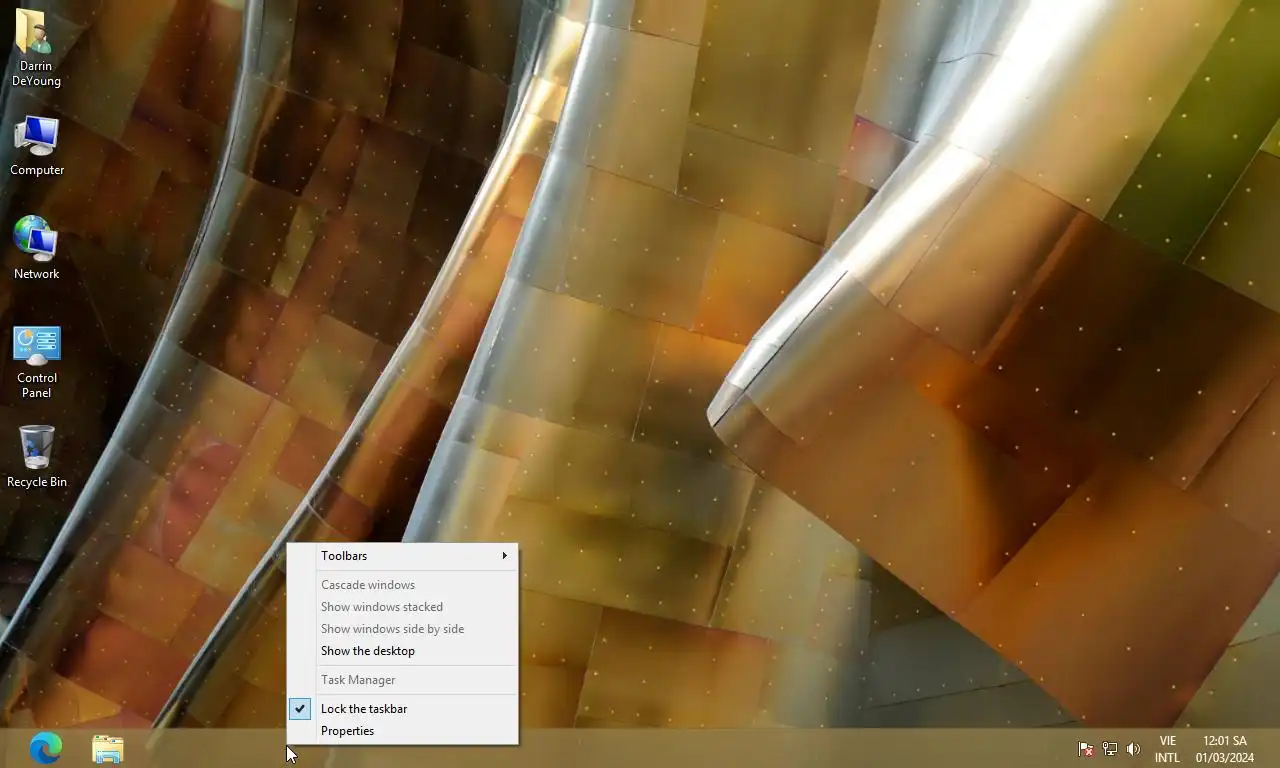Viewport: 1280px width, 768px height.
Task: Select the Control Panel desktop icon
Action: click(37, 361)
